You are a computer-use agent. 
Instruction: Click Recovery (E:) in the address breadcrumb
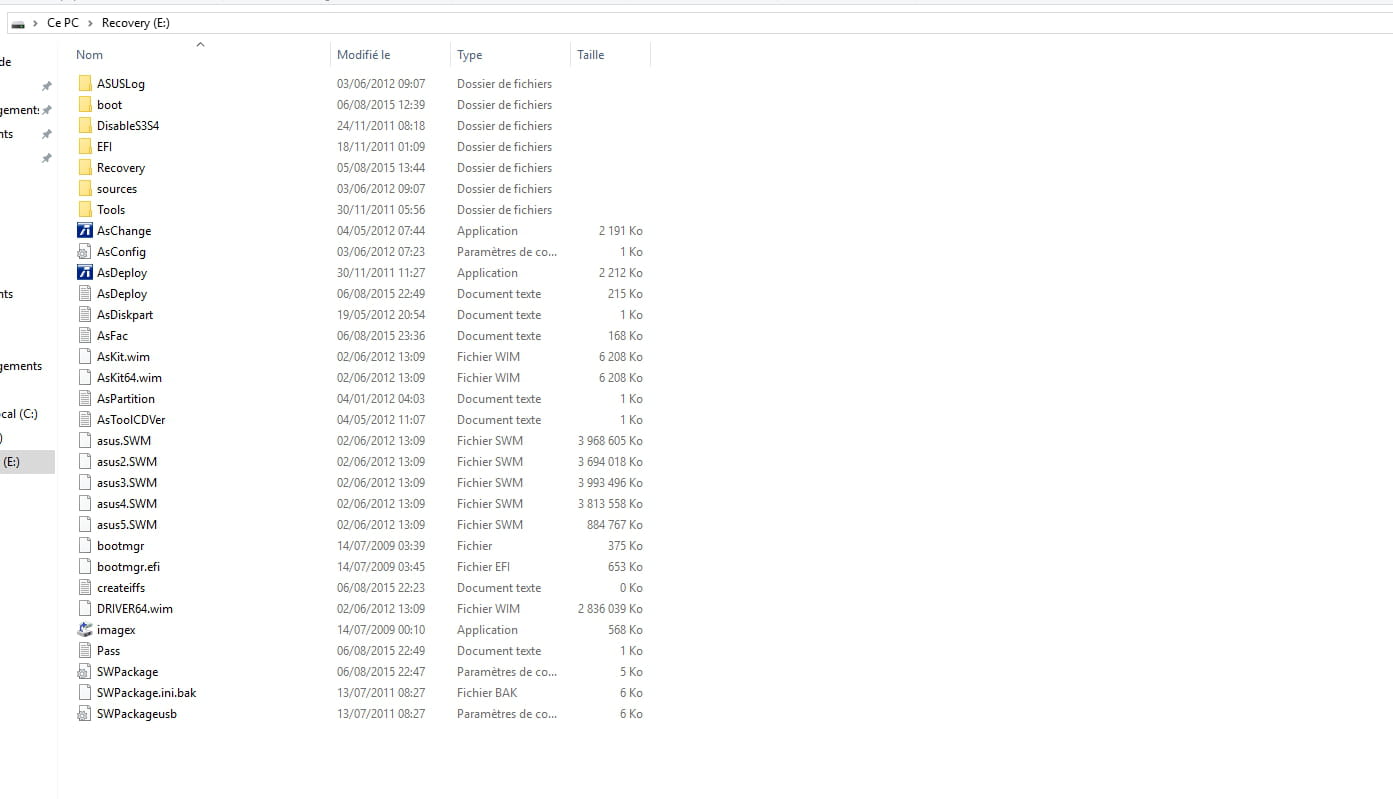coord(136,23)
